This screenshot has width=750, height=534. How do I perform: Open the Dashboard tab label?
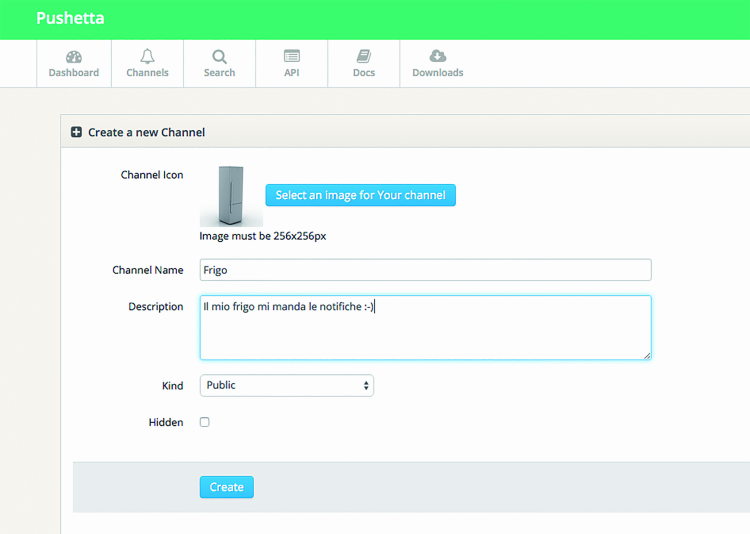74,73
